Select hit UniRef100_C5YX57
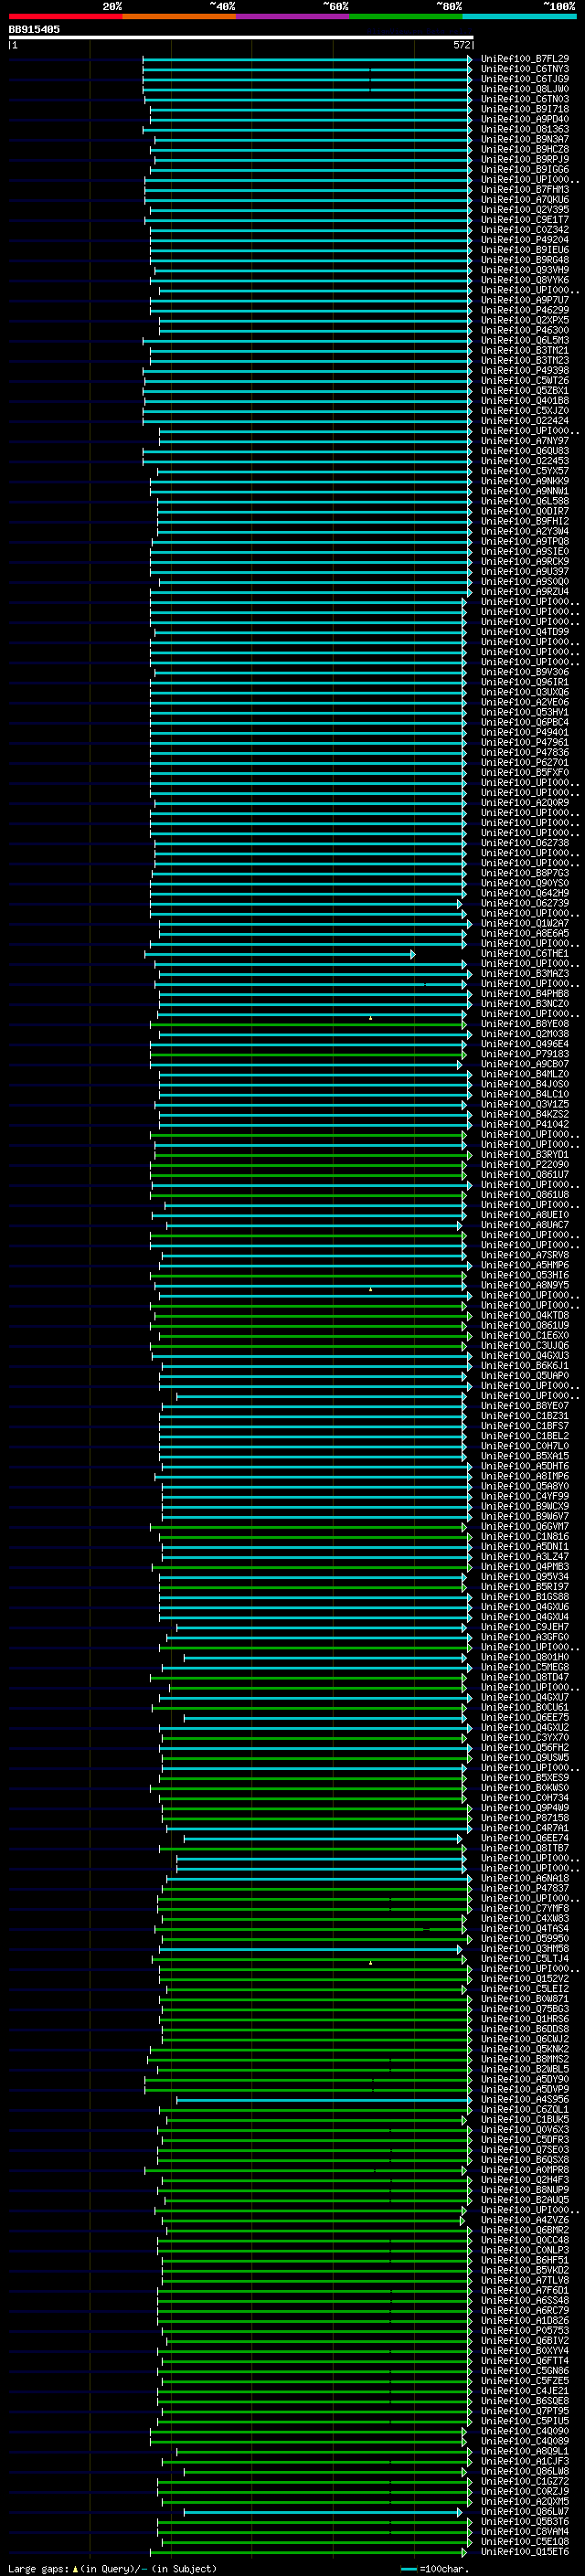This screenshot has height=2576, width=585. point(525,471)
